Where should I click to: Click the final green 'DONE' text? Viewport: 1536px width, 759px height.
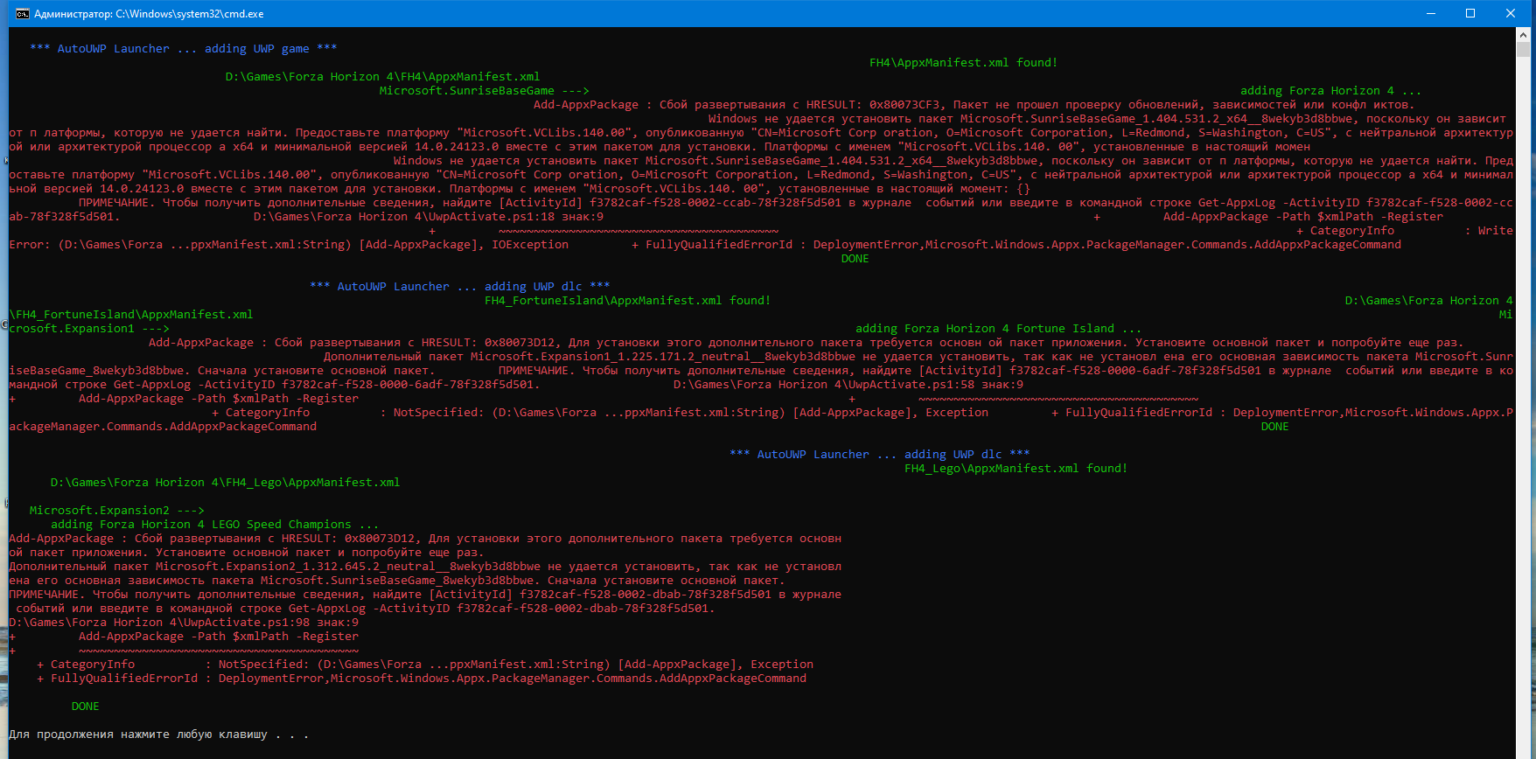point(85,706)
